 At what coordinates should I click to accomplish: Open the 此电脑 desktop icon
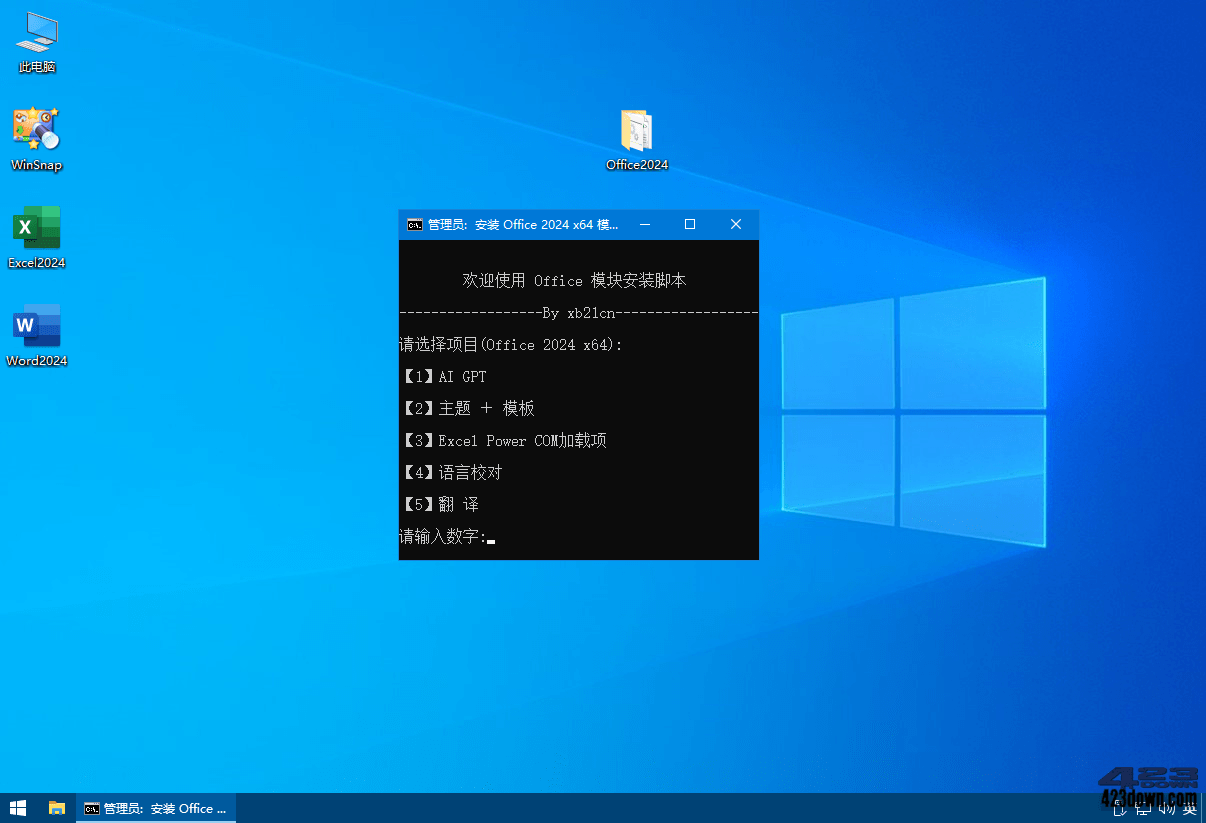point(37,40)
